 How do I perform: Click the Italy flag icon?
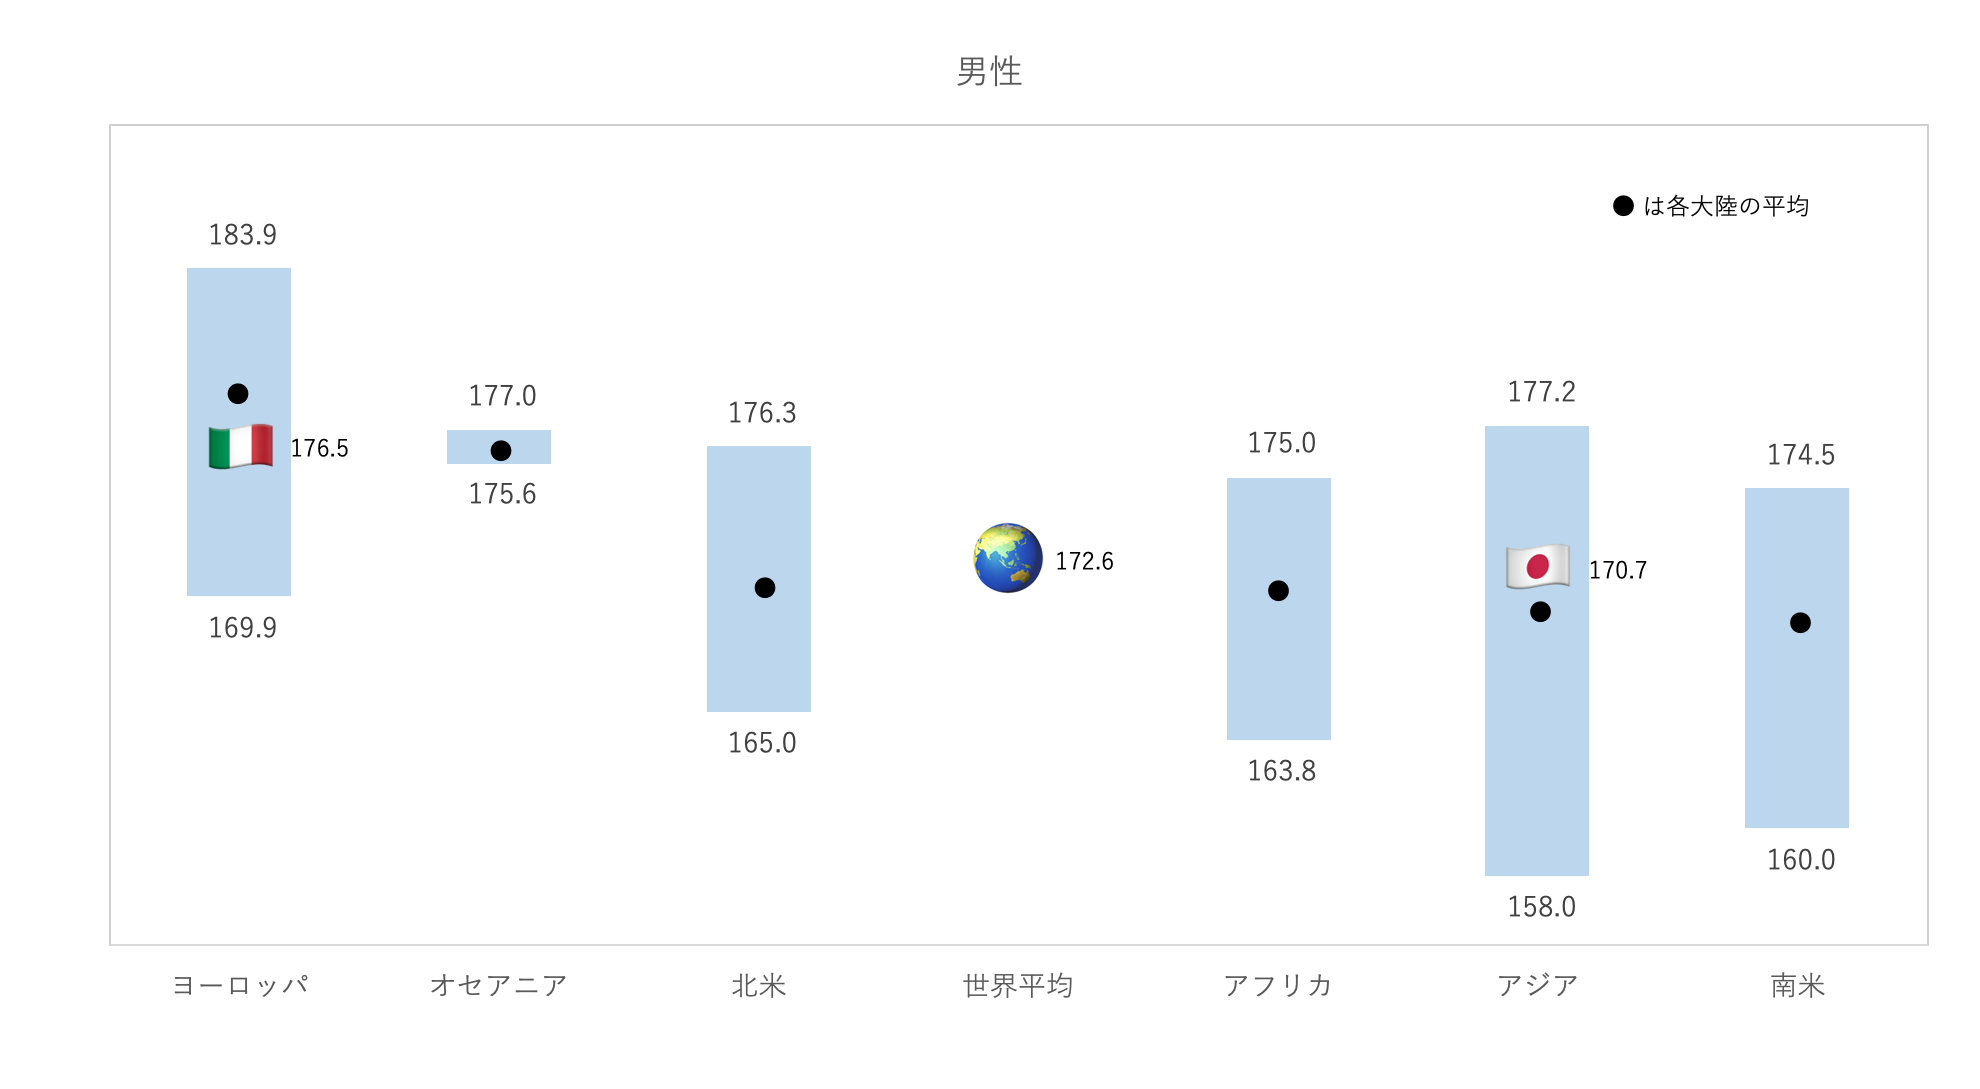tap(241, 446)
